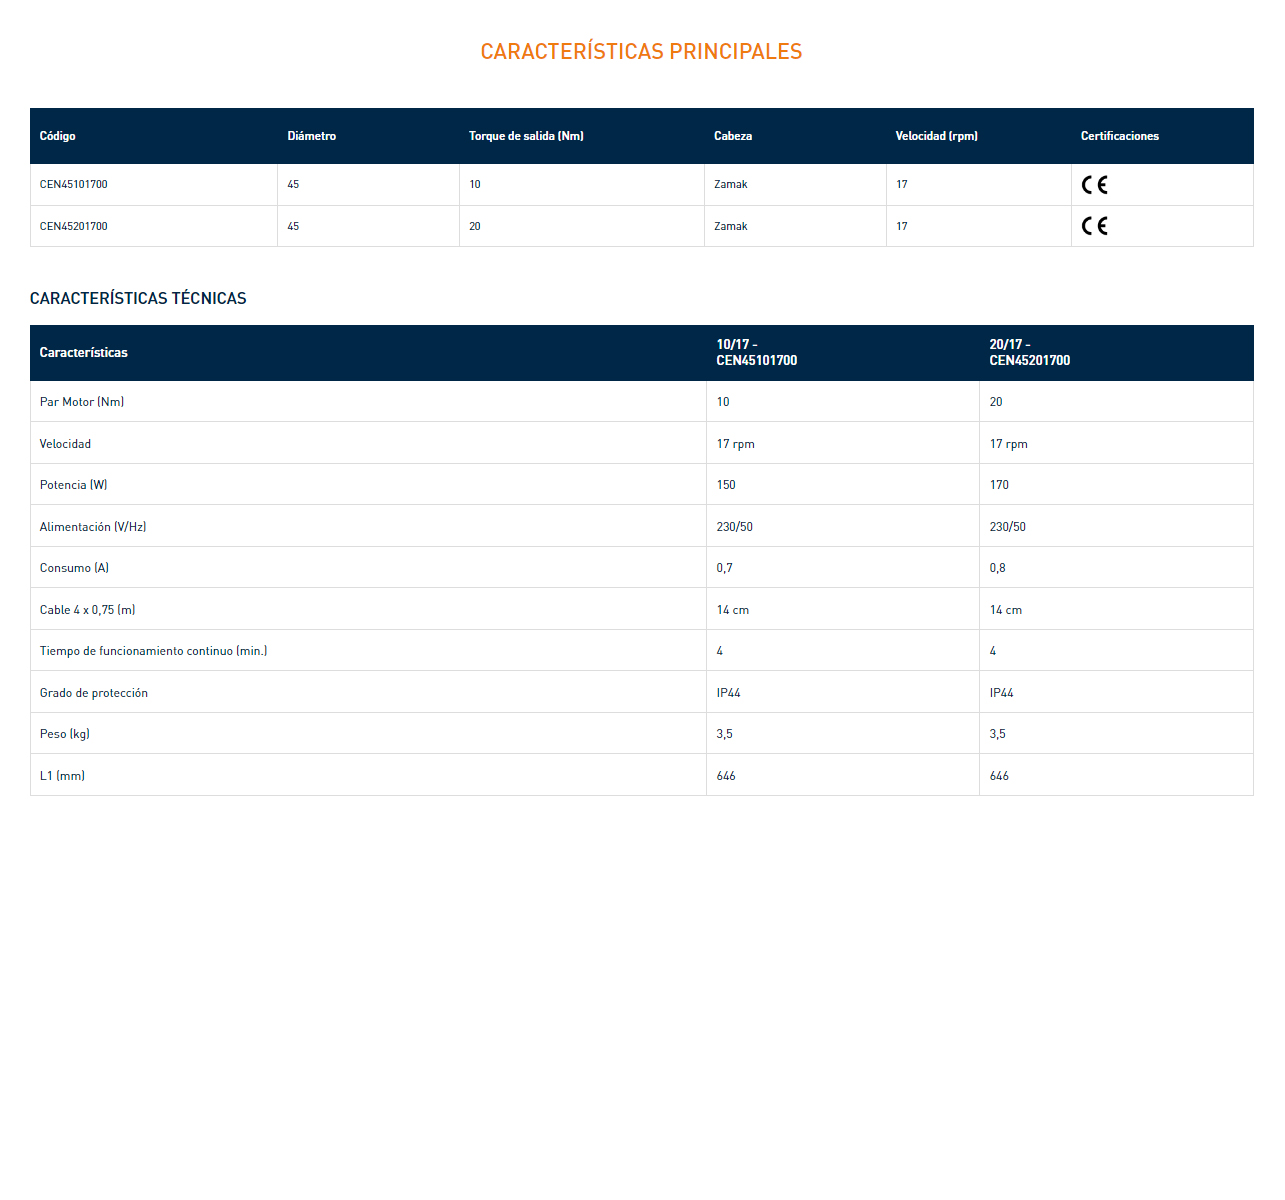Click the CEN45201700 code cell in first table

(x=74, y=227)
